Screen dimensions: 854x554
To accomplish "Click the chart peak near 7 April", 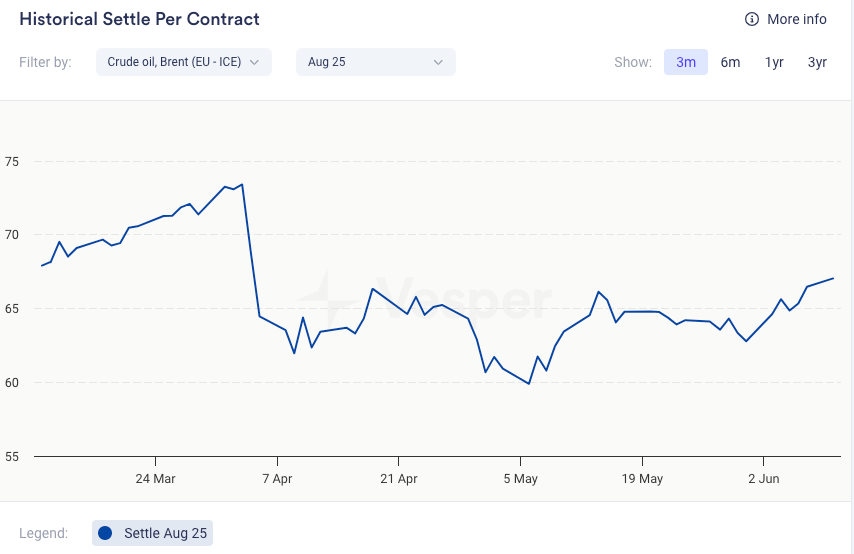I will point(242,184).
